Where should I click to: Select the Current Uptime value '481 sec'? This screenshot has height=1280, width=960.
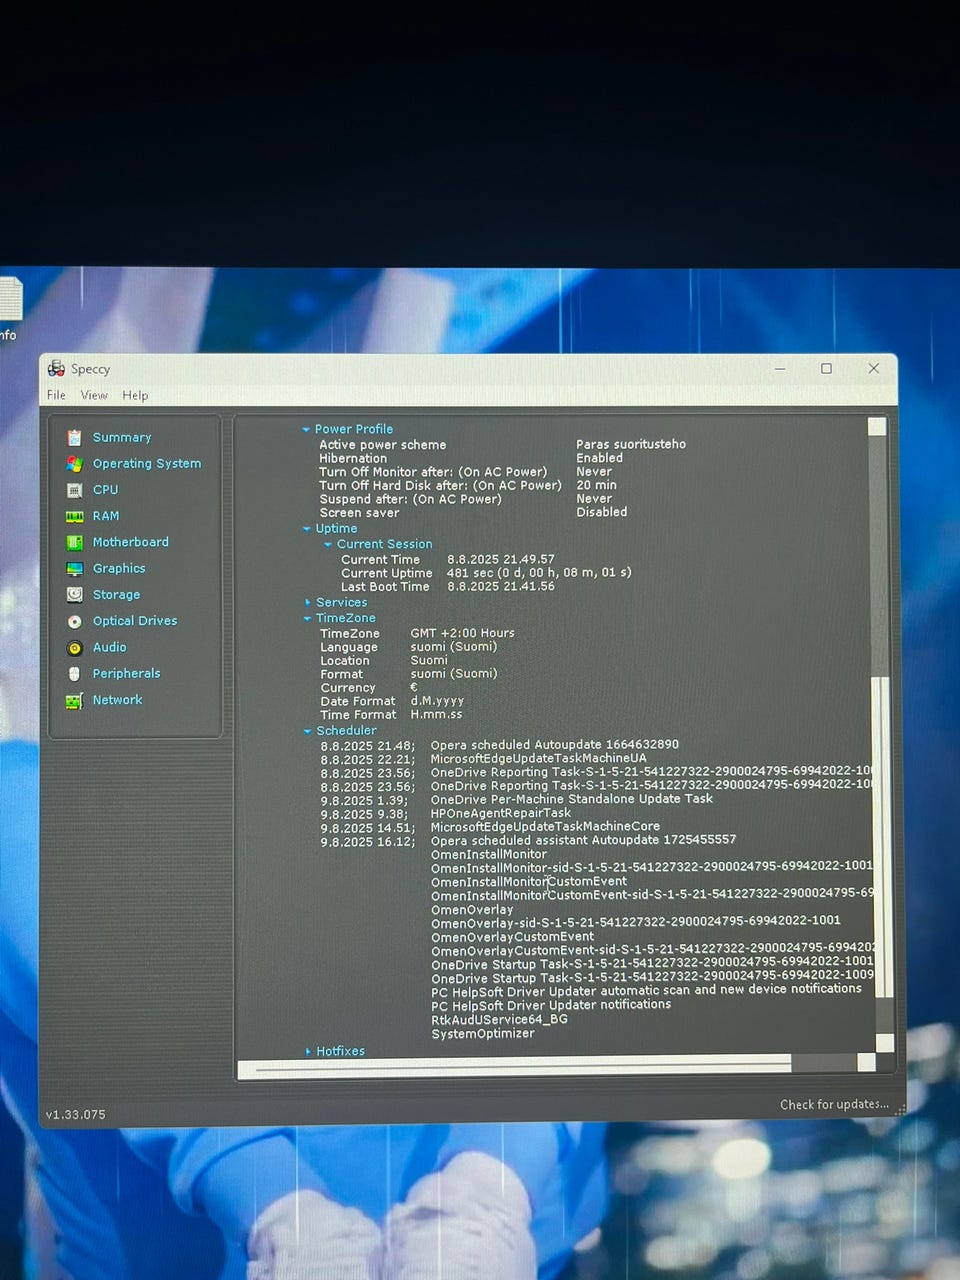(x=539, y=573)
